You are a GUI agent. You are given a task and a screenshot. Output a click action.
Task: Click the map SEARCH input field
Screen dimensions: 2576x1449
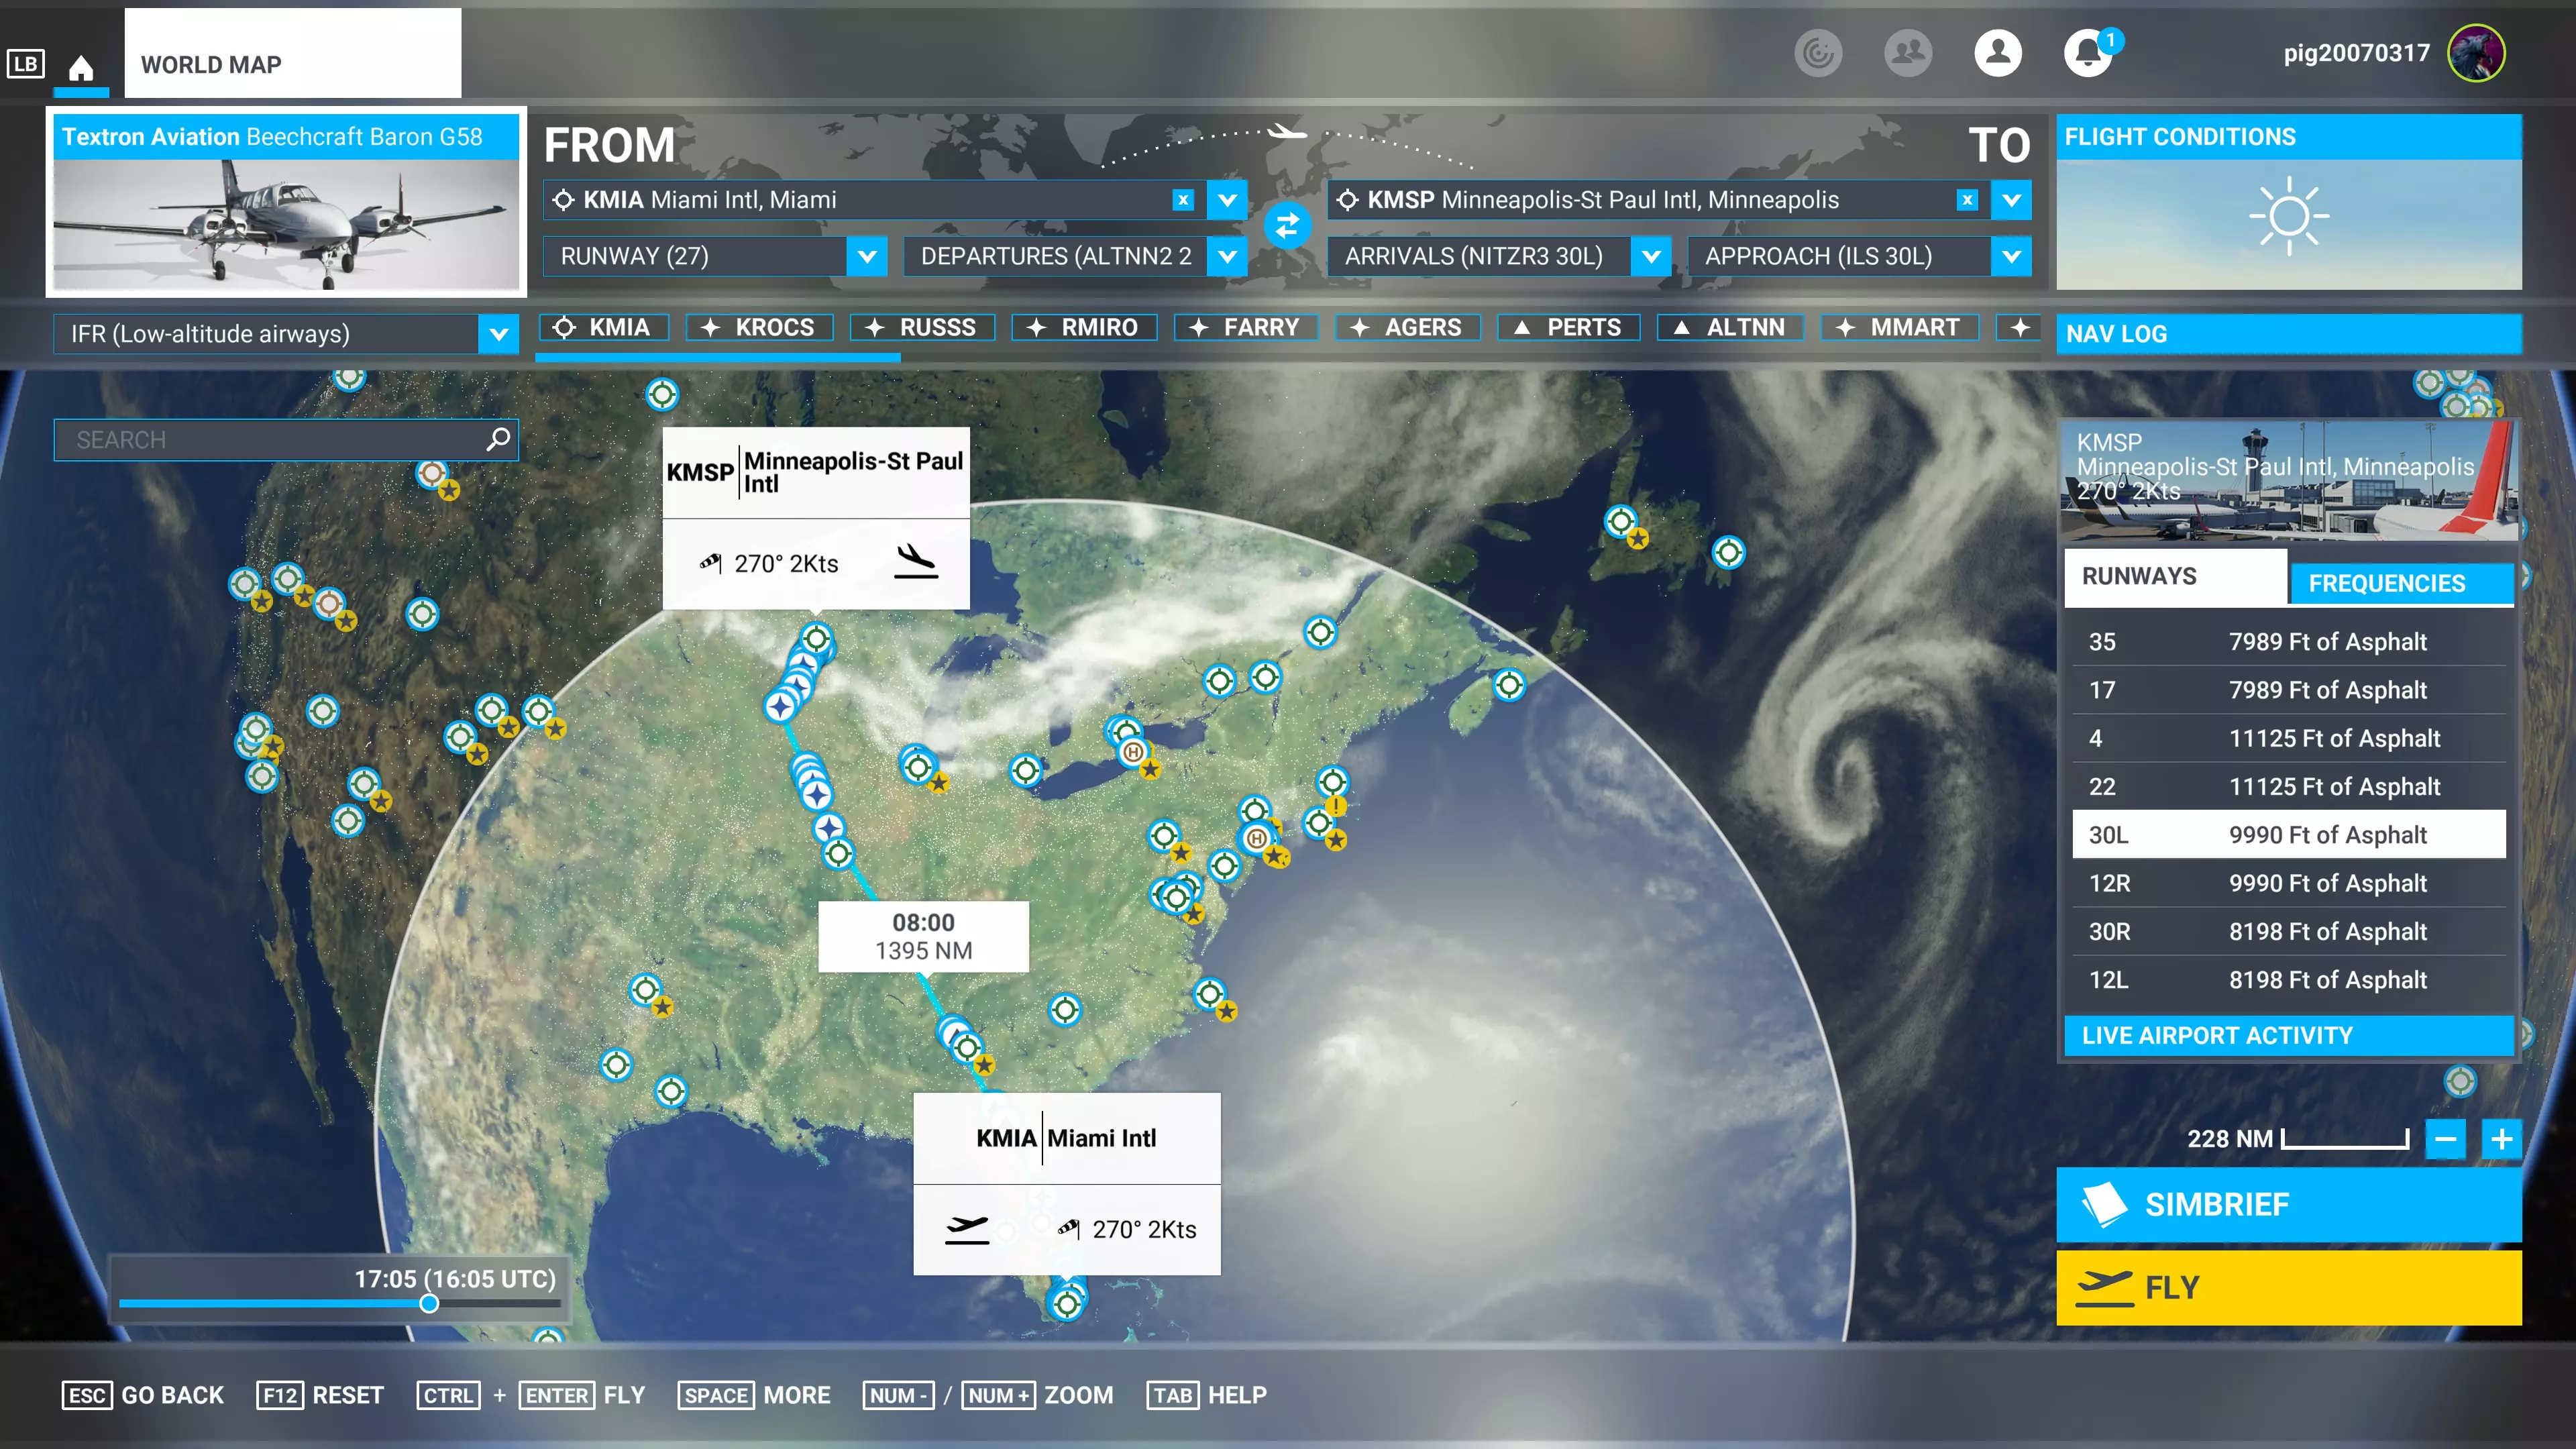click(270, 439)
